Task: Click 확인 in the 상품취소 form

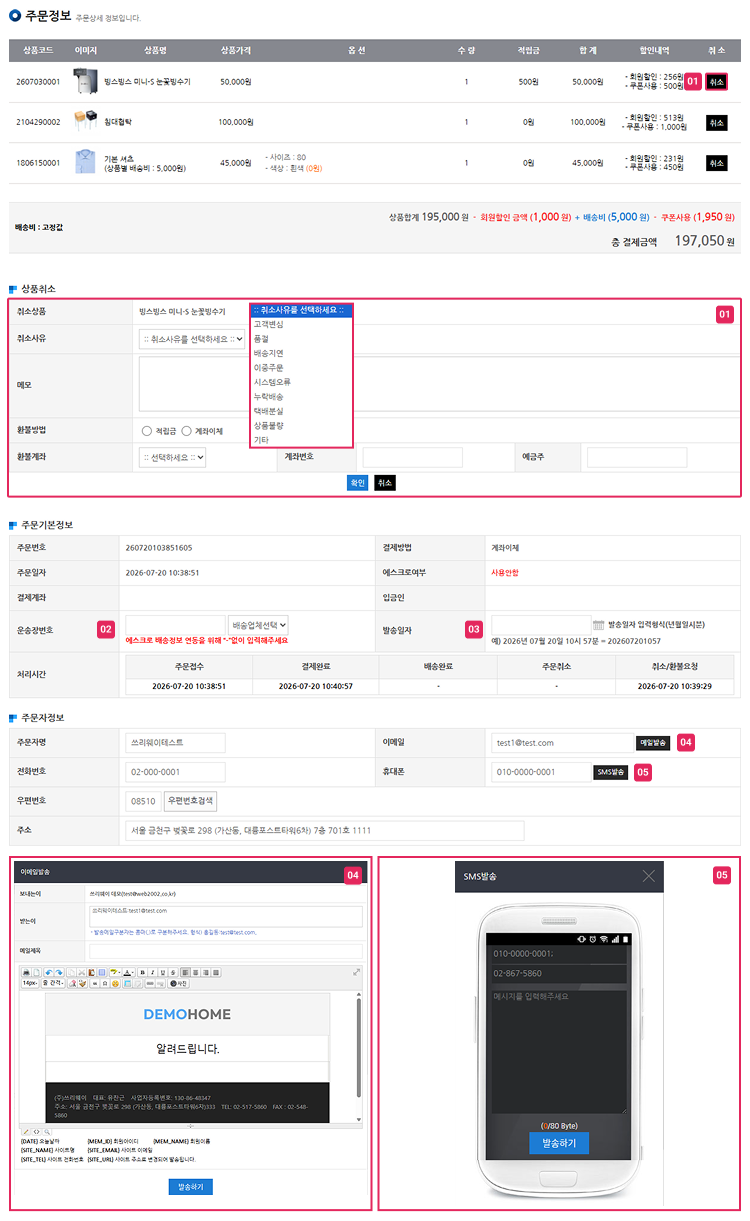Action: pos(358,483)
